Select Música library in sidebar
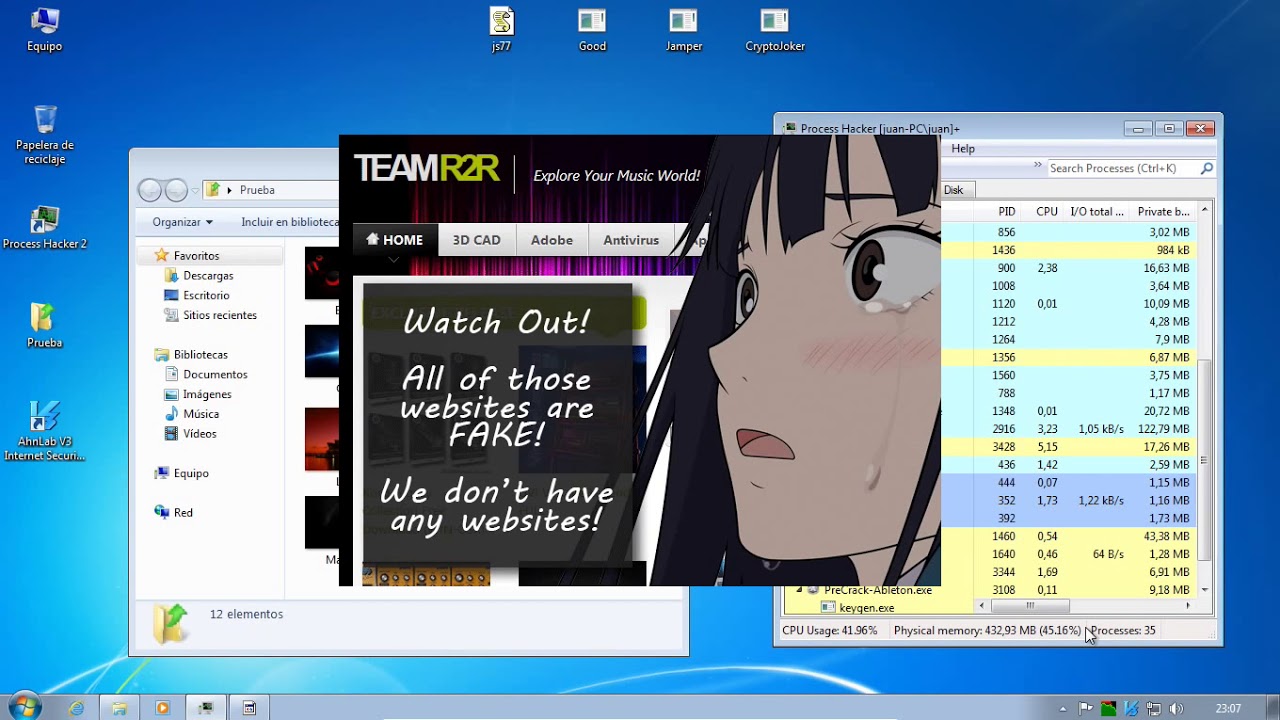 pos(191,414)
